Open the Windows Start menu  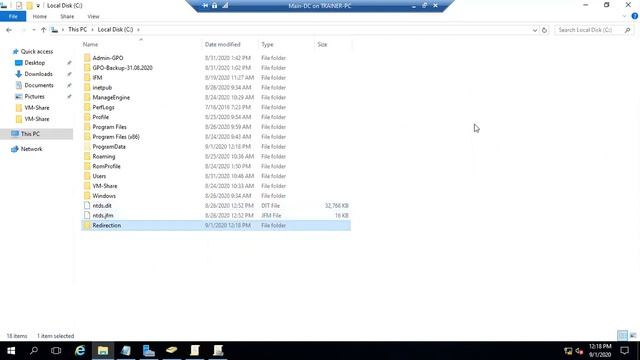[x=11, y=351]
